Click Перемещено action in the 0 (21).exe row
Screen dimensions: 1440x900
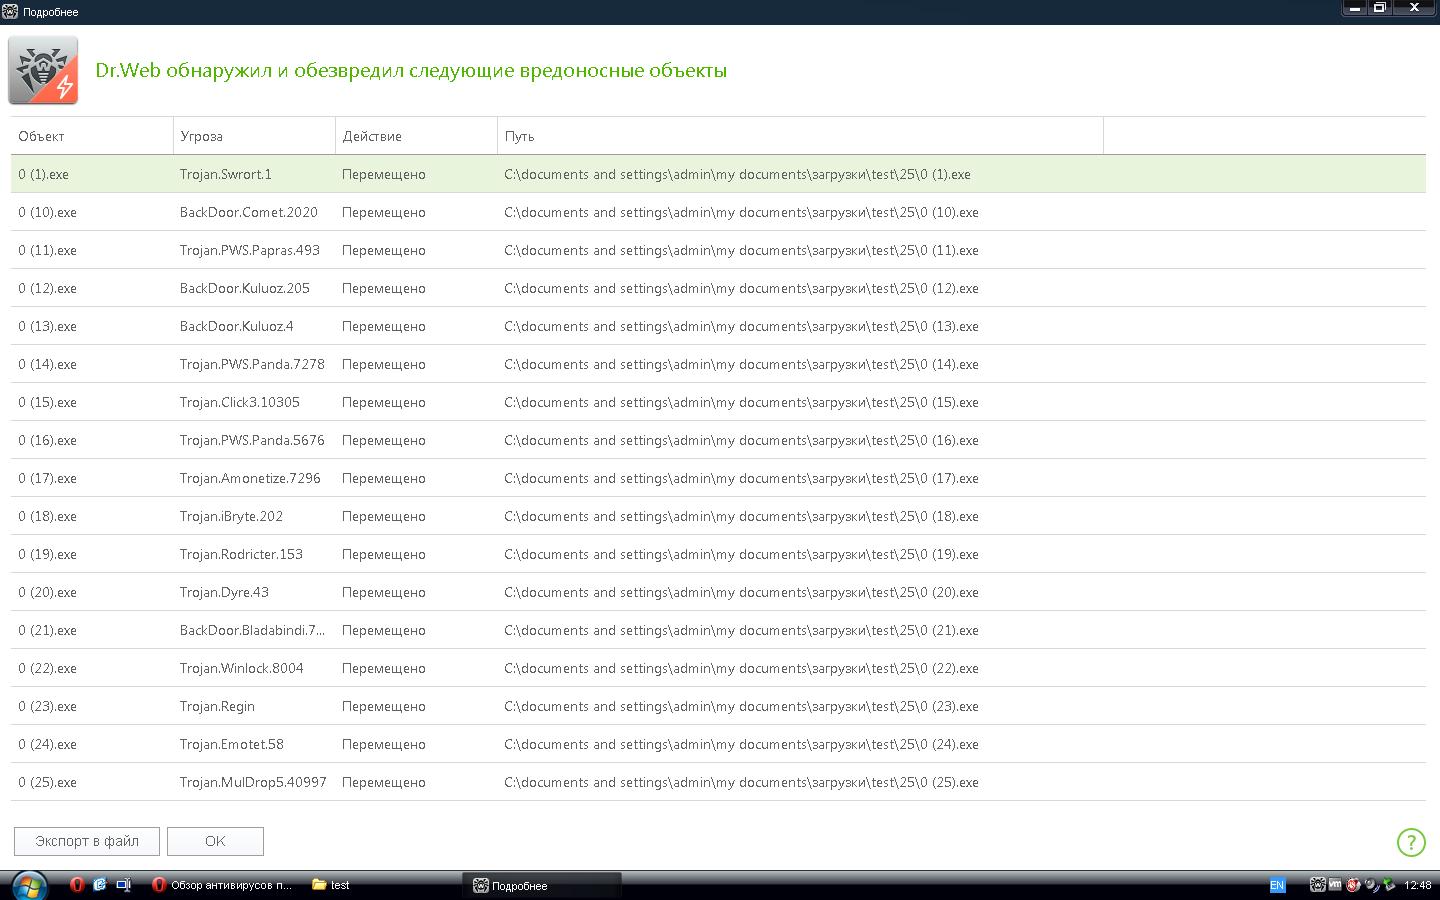point(384,630)
